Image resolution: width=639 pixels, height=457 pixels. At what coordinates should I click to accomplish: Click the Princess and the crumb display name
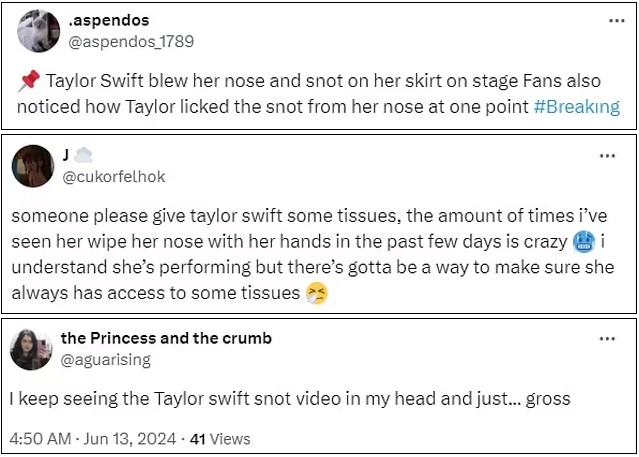coord(166,338)
